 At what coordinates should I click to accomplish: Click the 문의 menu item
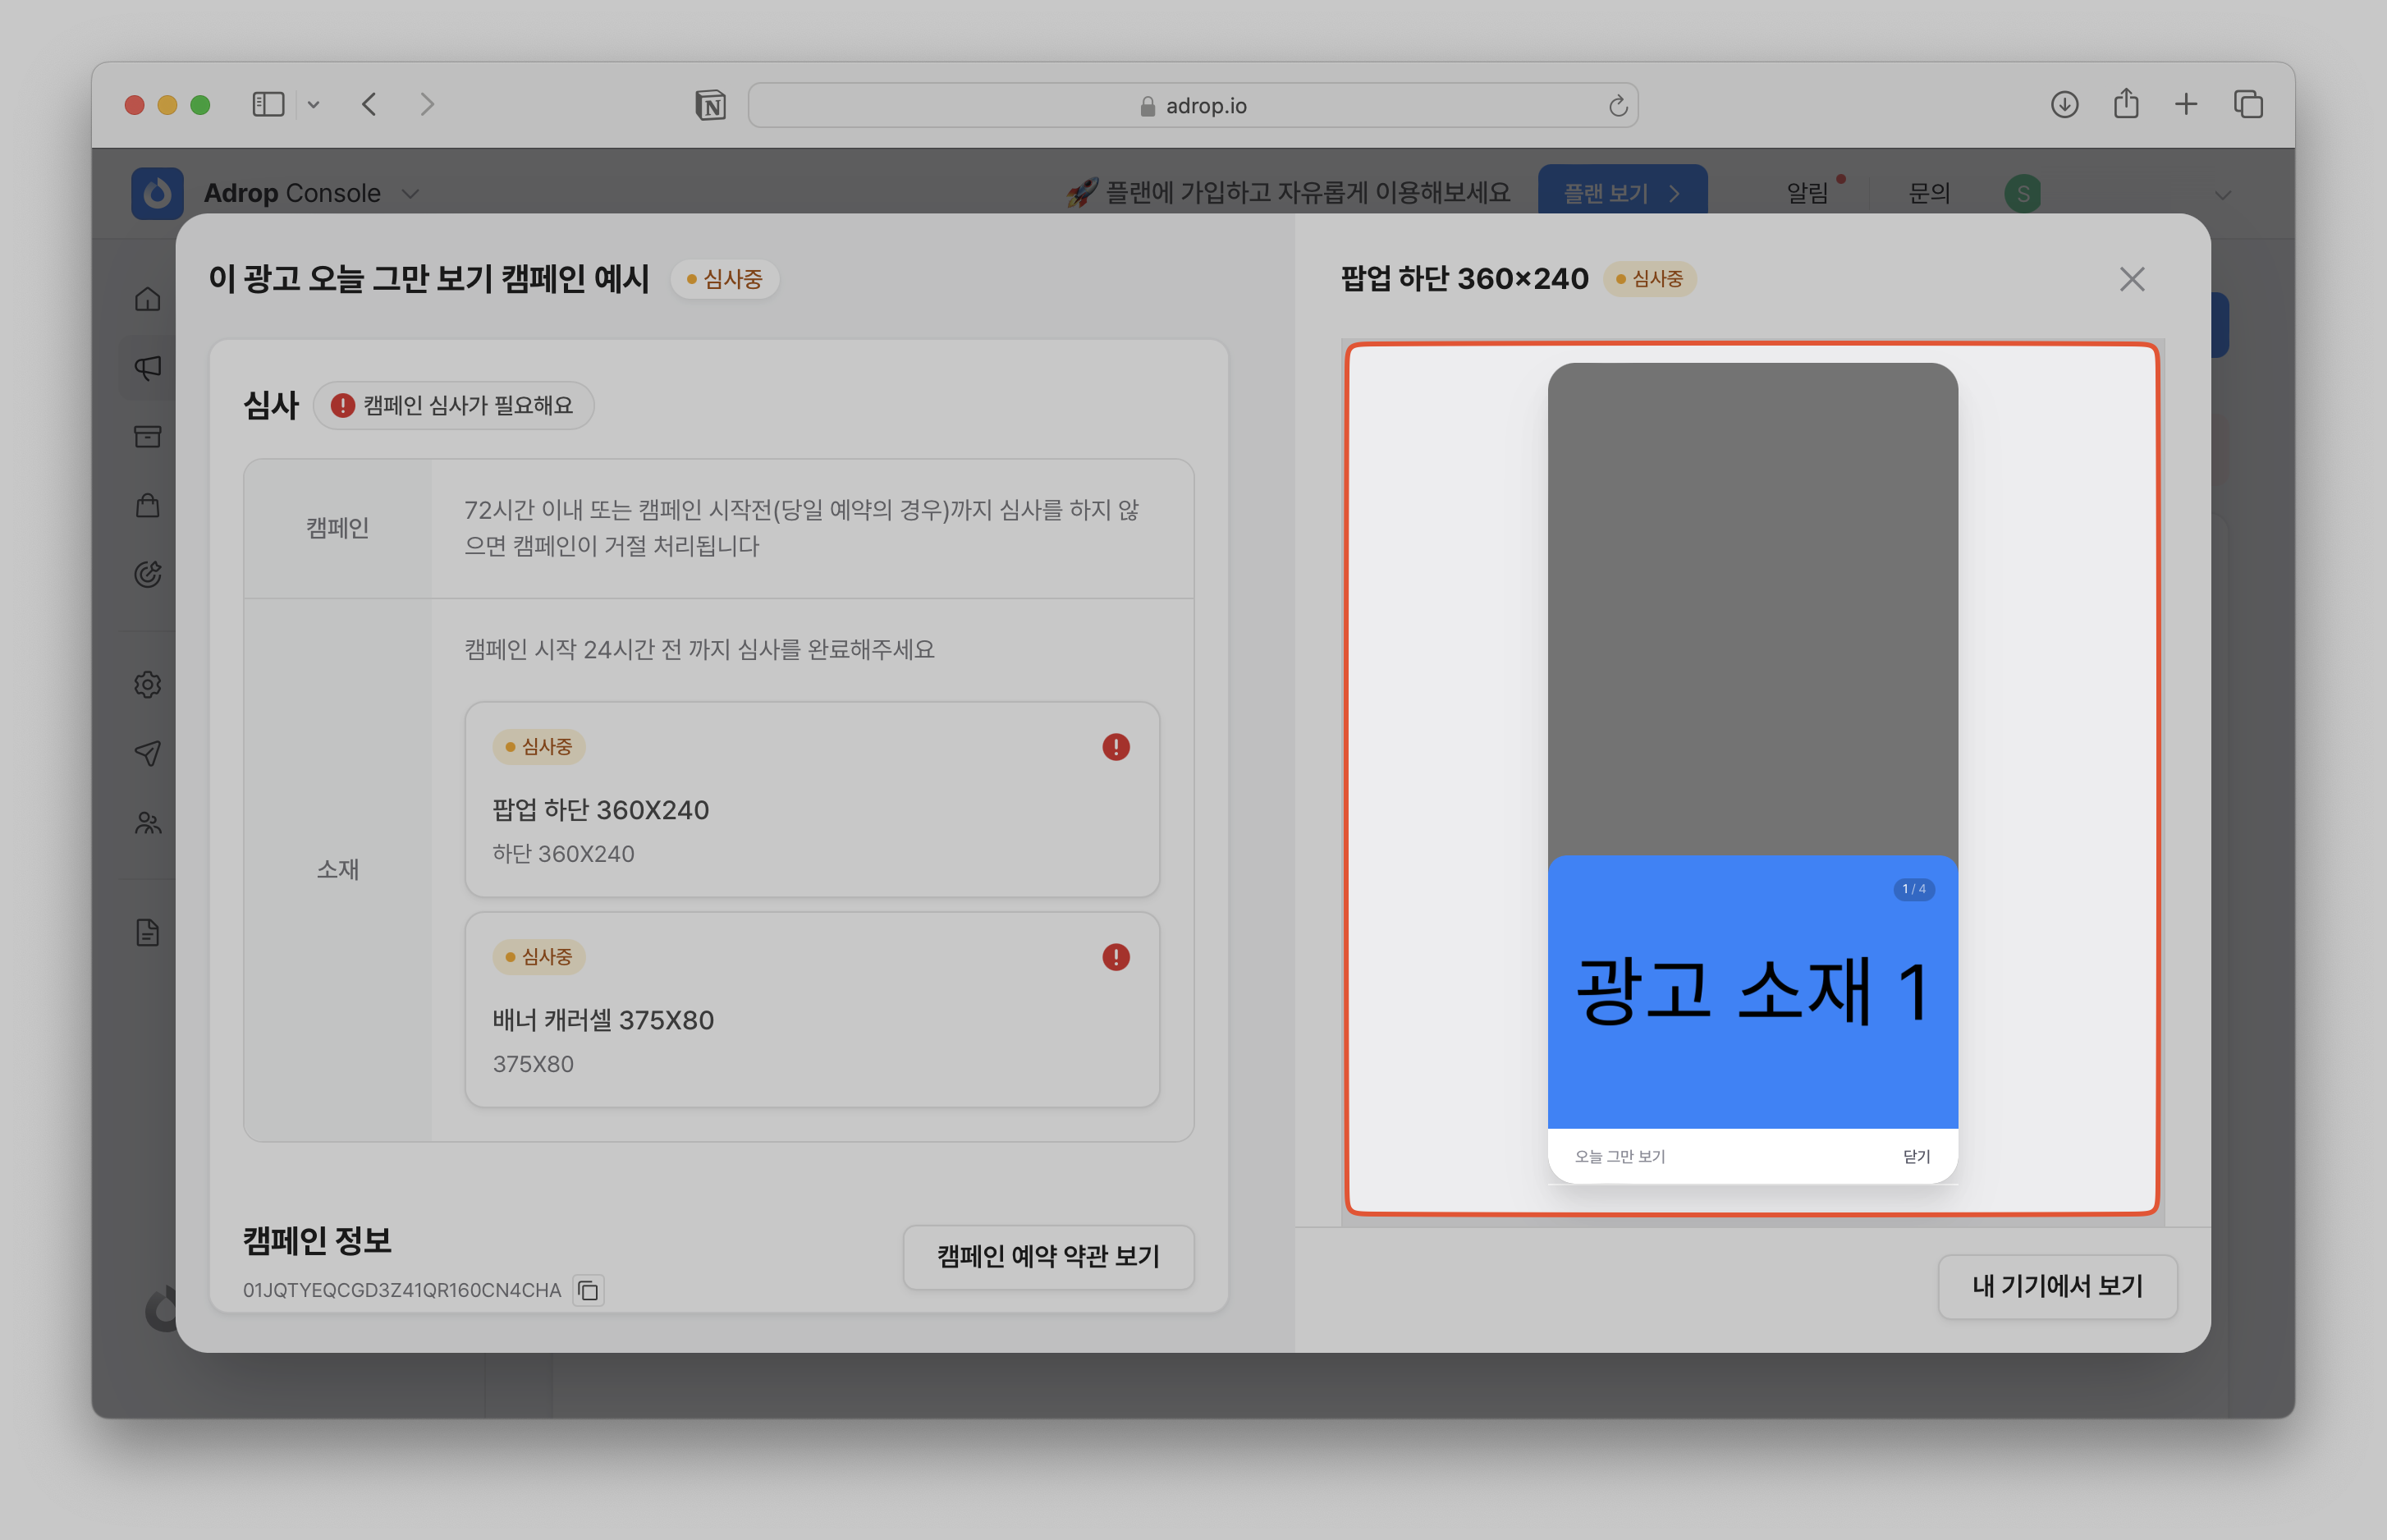click(1929, 193)
